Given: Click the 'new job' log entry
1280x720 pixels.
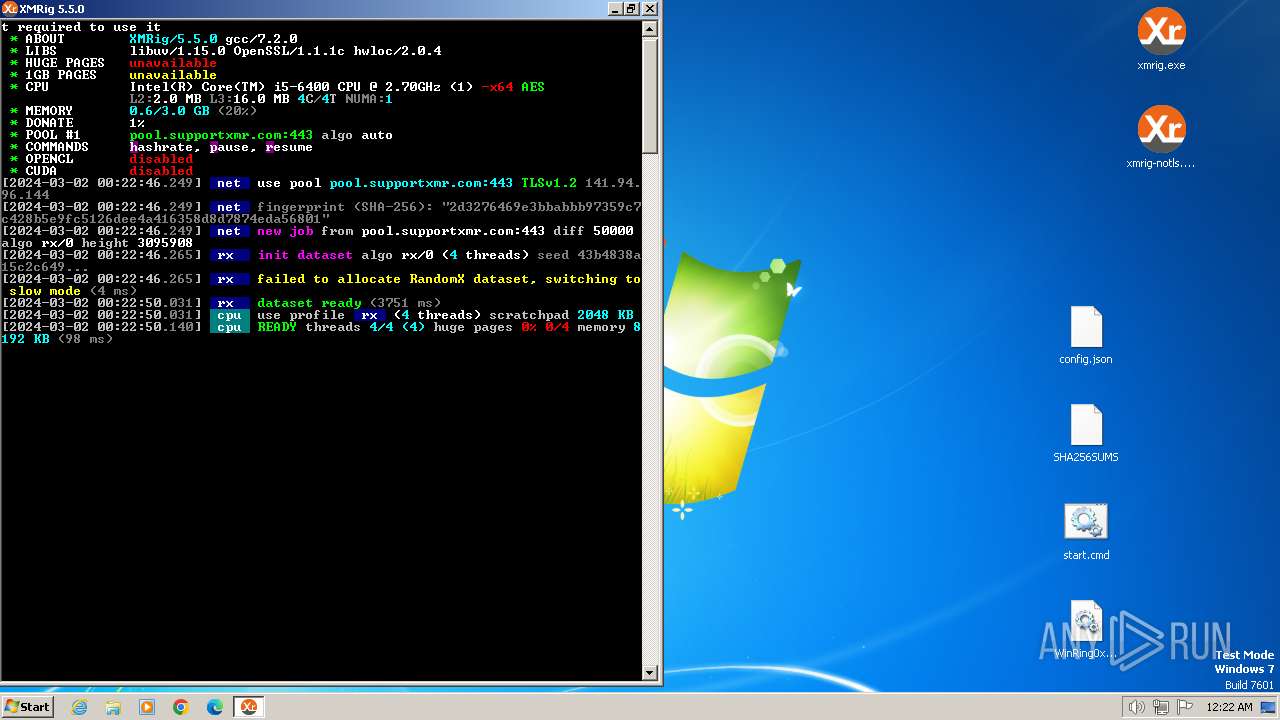Looking at the screenshot, I should coord(285,231).
